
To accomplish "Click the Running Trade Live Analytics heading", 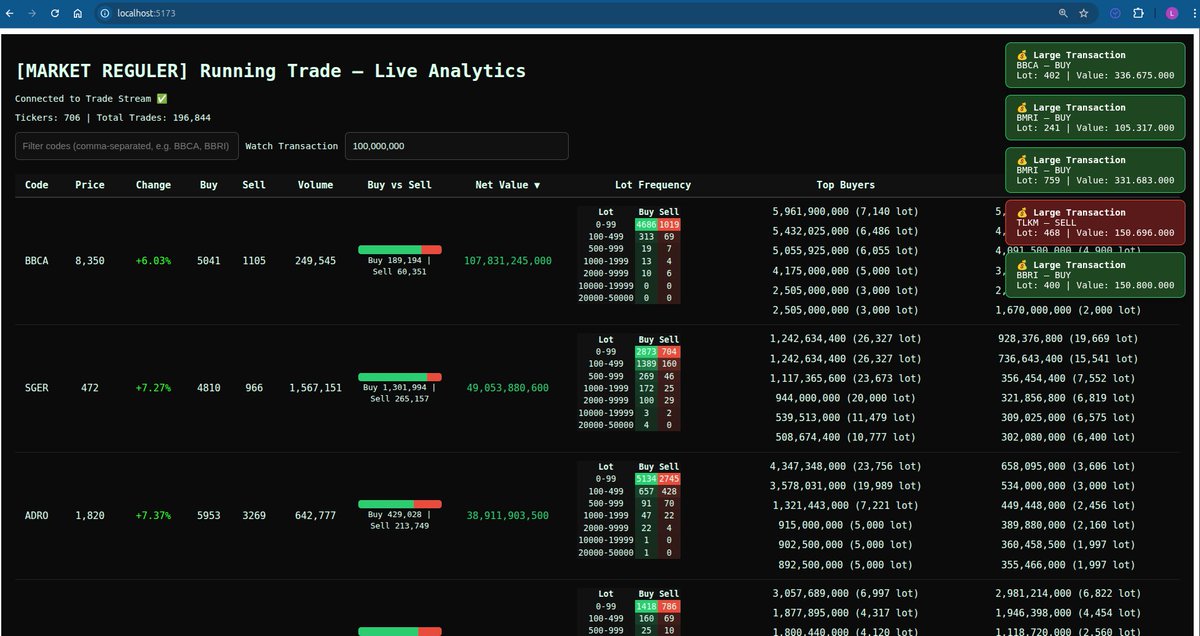I will 270,71.
